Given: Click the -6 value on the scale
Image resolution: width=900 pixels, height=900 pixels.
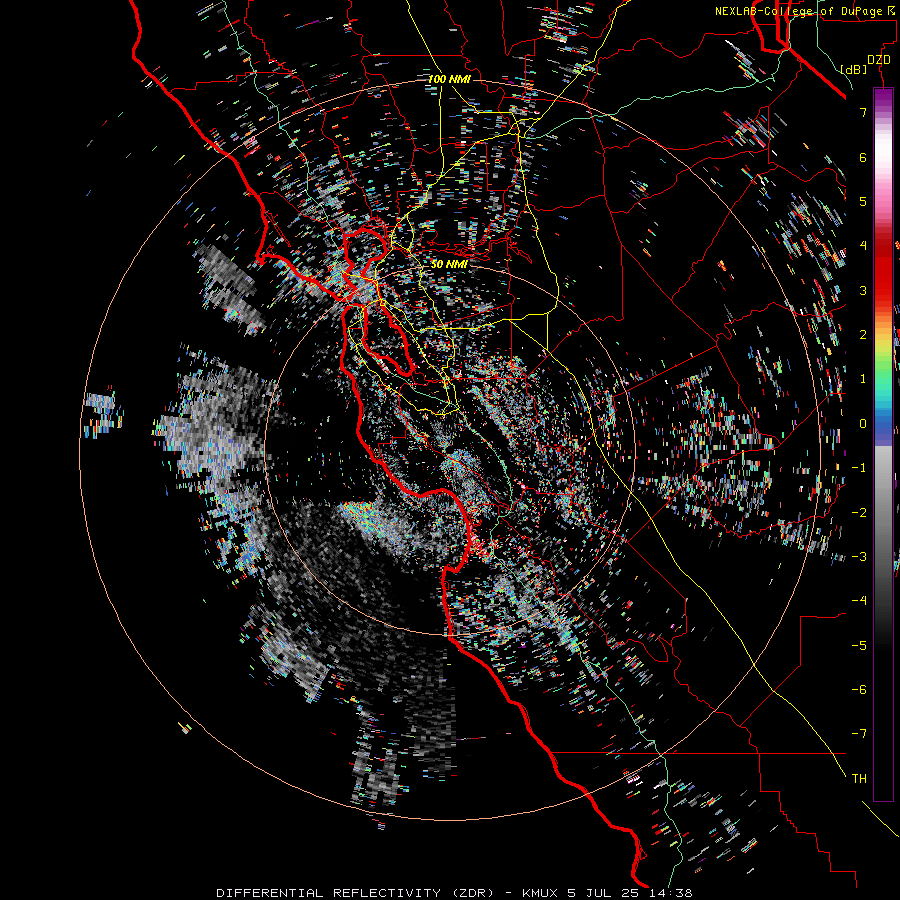Looking at the screenshot, I should (x=859, y=690).
